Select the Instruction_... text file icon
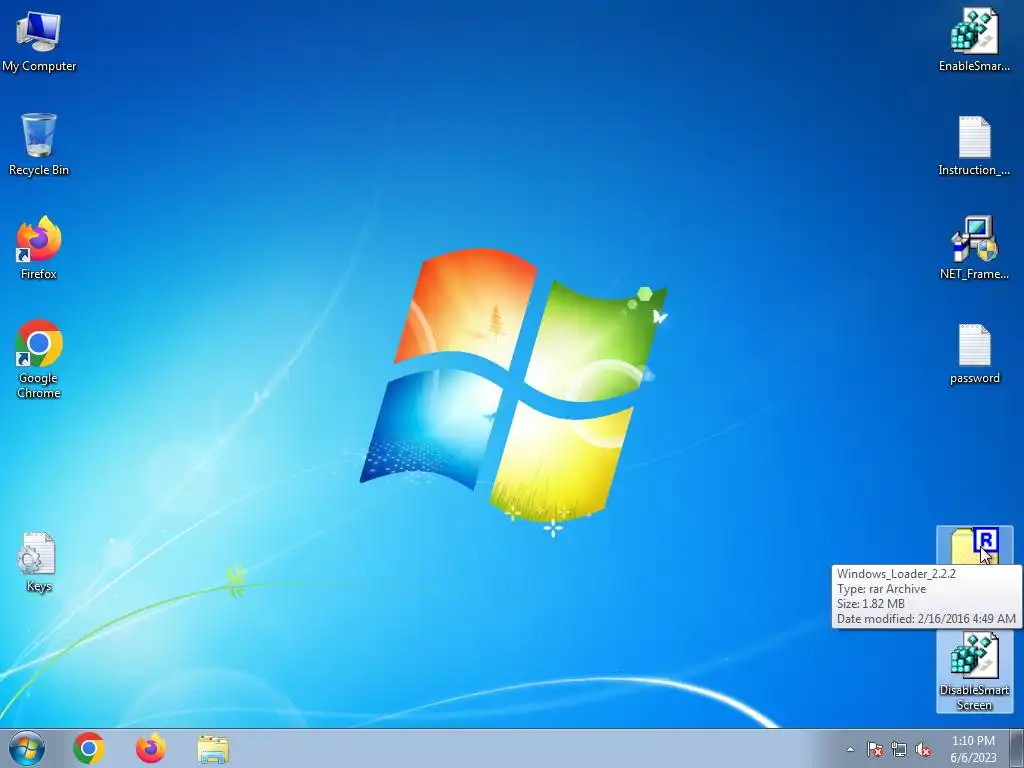Viewport: 1024px width, 768px height. [974, 145]
